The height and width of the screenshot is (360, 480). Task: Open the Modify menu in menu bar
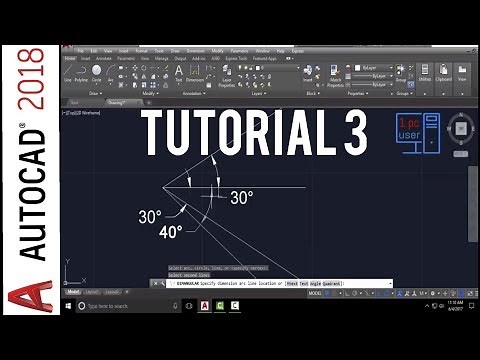point(217,51)
